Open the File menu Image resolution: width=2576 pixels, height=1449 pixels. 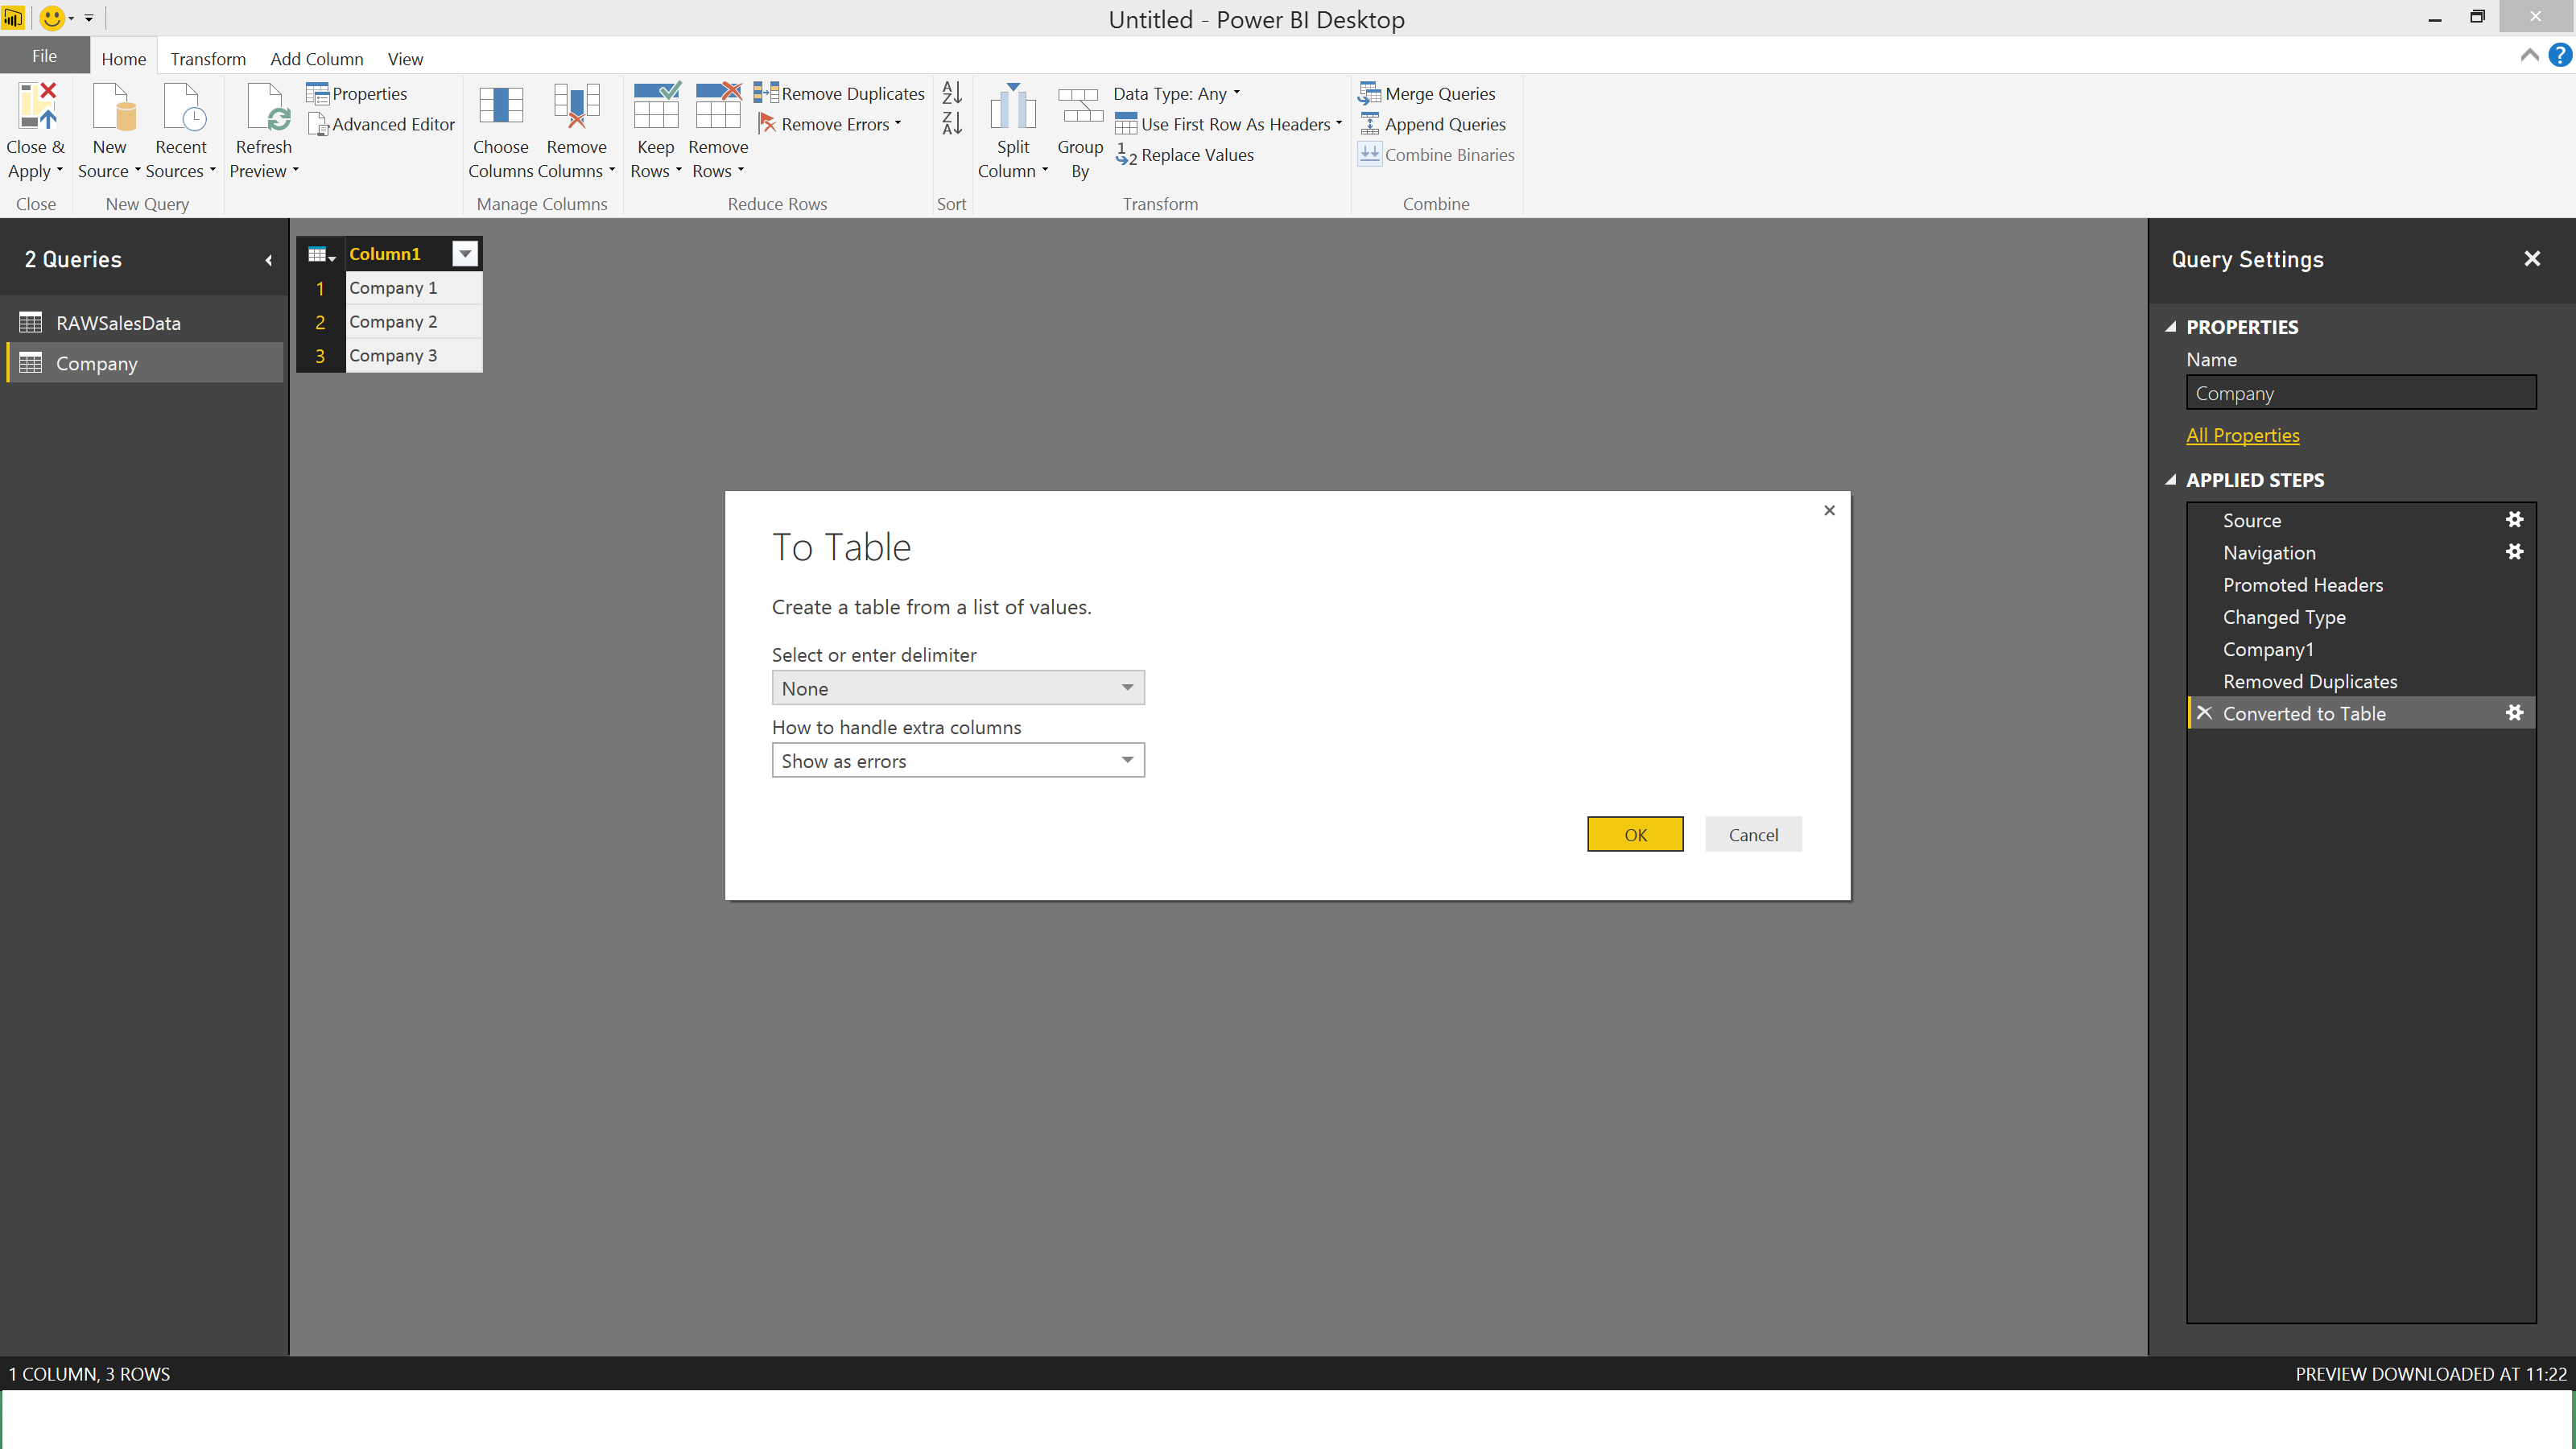coord(44,56)
